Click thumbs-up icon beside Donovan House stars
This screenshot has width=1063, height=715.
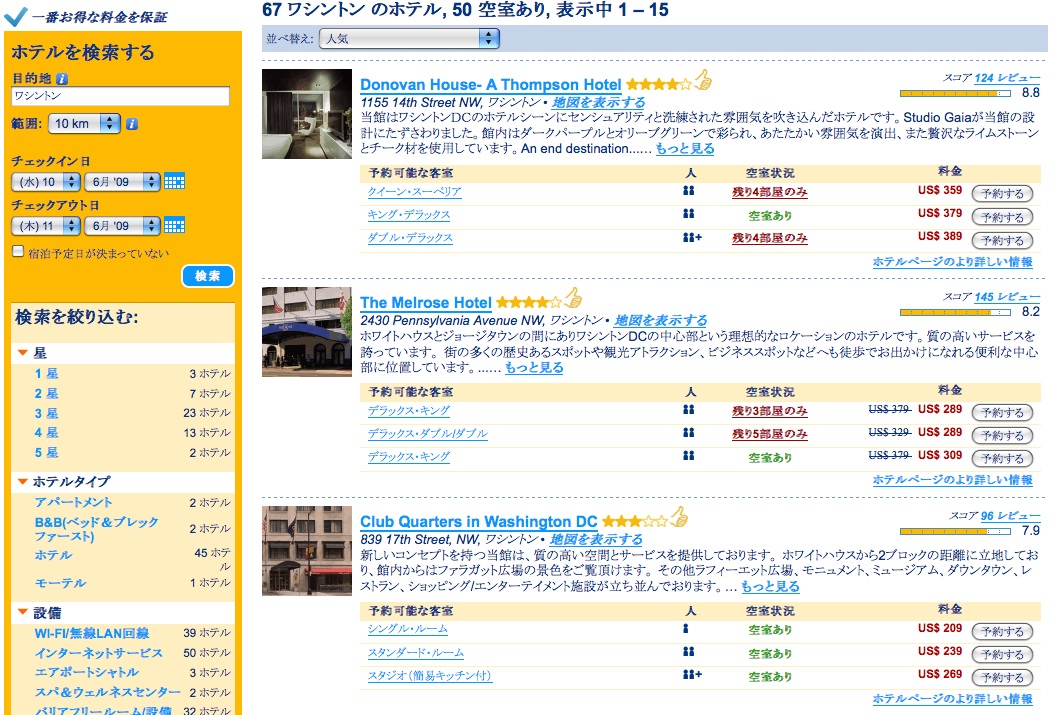click(702, 81)
